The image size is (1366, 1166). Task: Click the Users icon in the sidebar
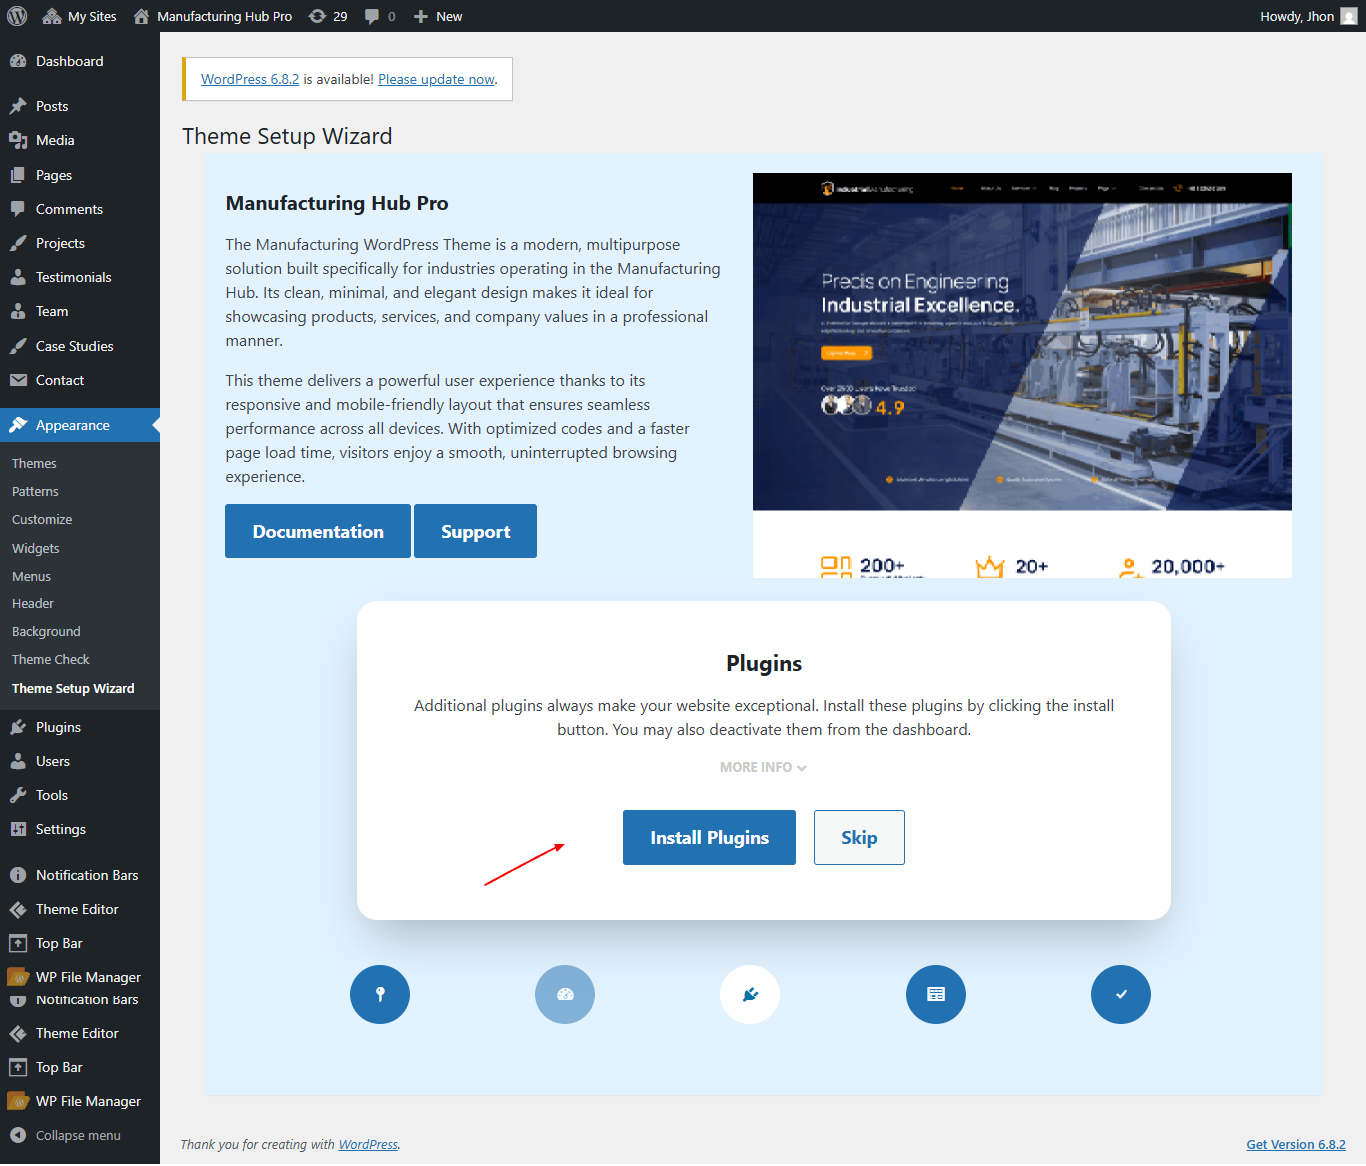pos(18,761)
